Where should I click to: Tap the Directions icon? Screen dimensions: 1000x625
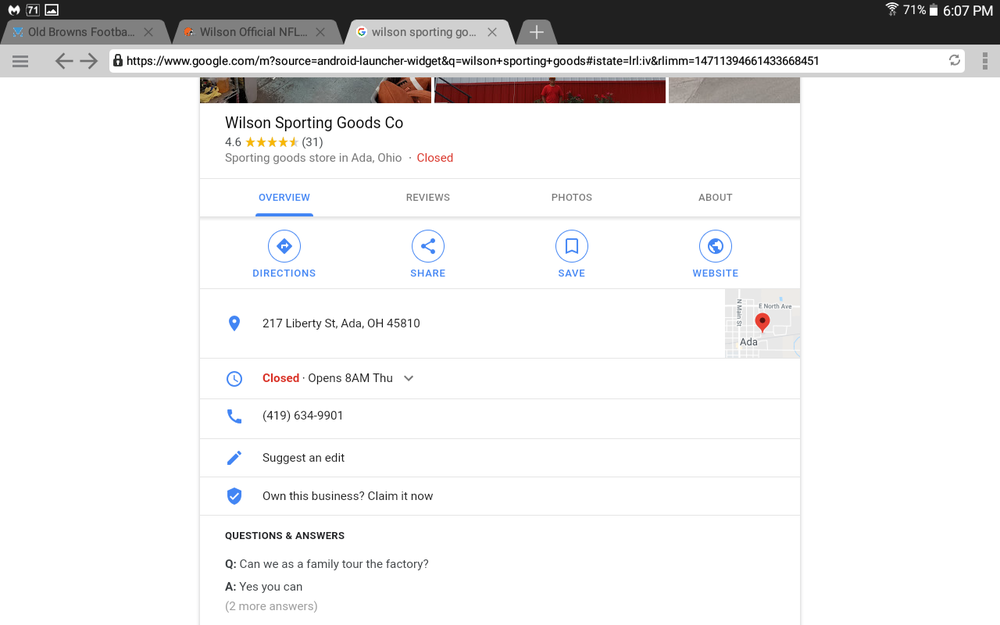click(284, 246)
